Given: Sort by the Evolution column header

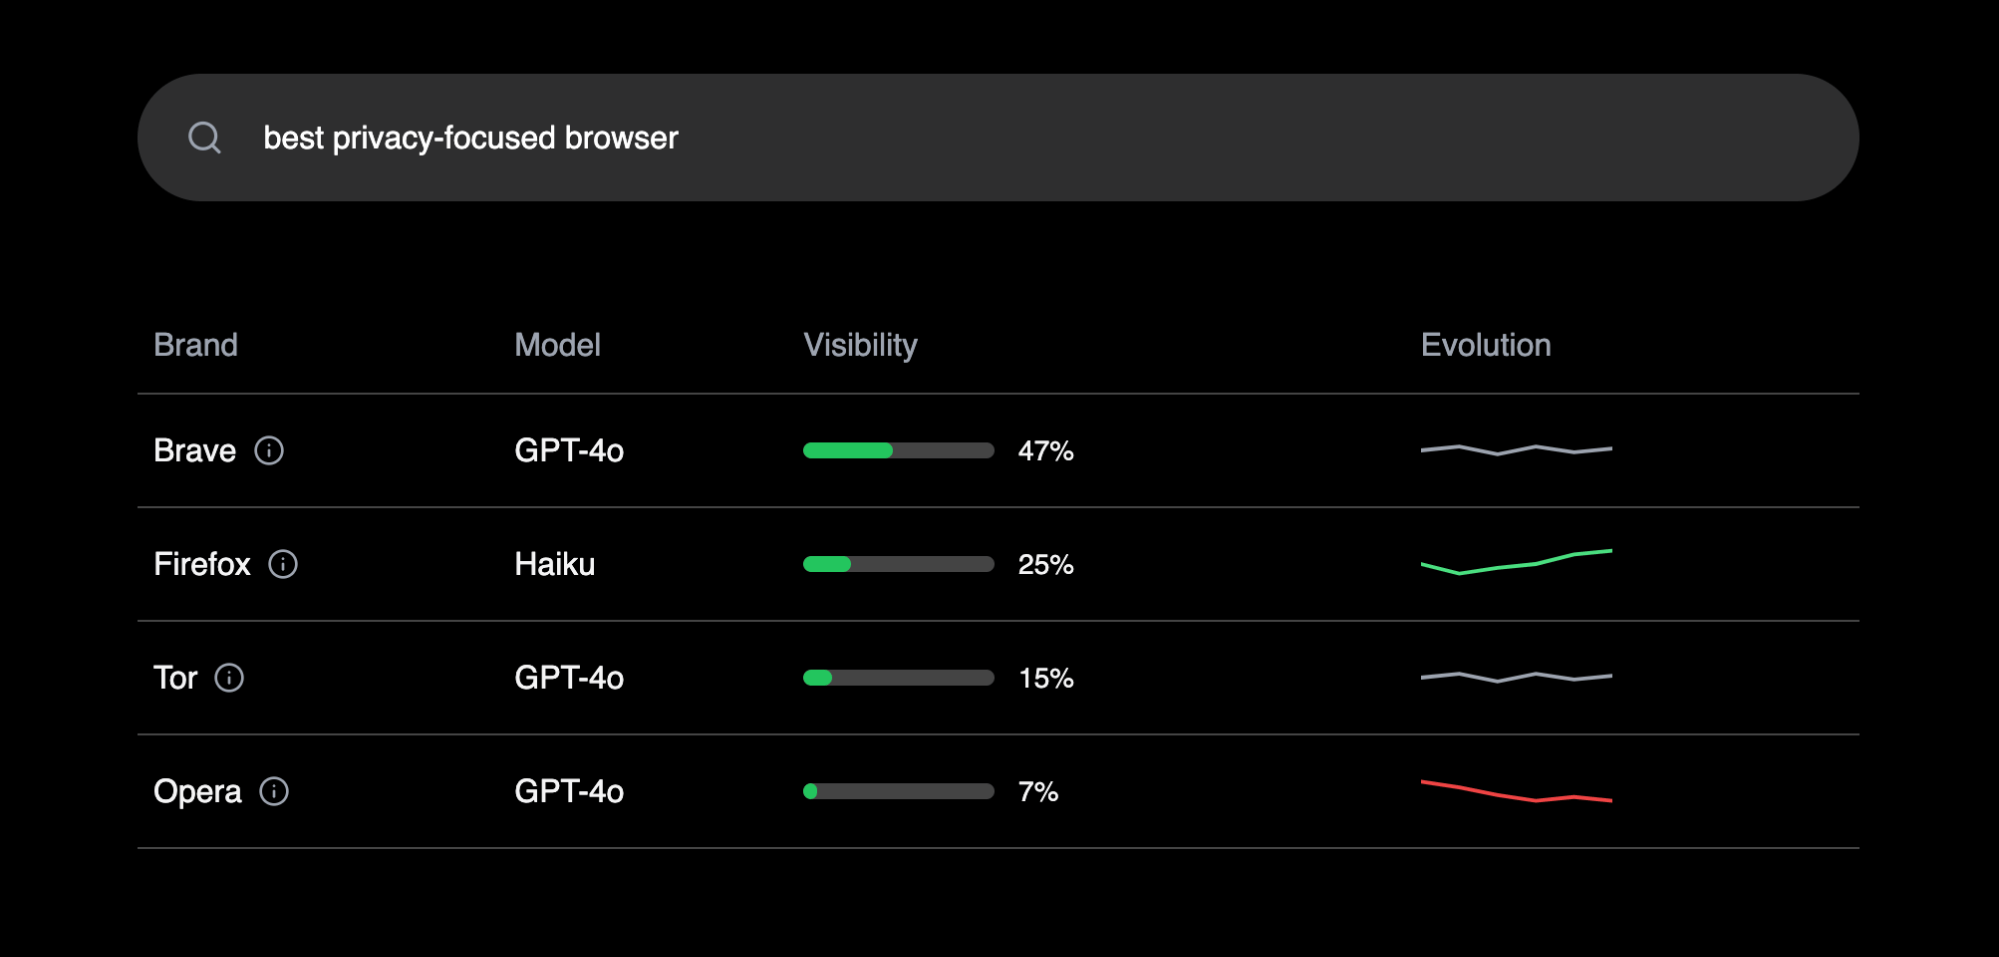Looking at the screenshot, I should pyautogui.click(x=1485, y=345).
